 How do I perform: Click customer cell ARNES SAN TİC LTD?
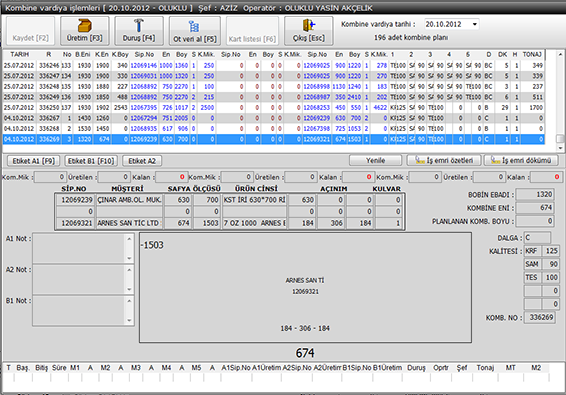(129, 223)
